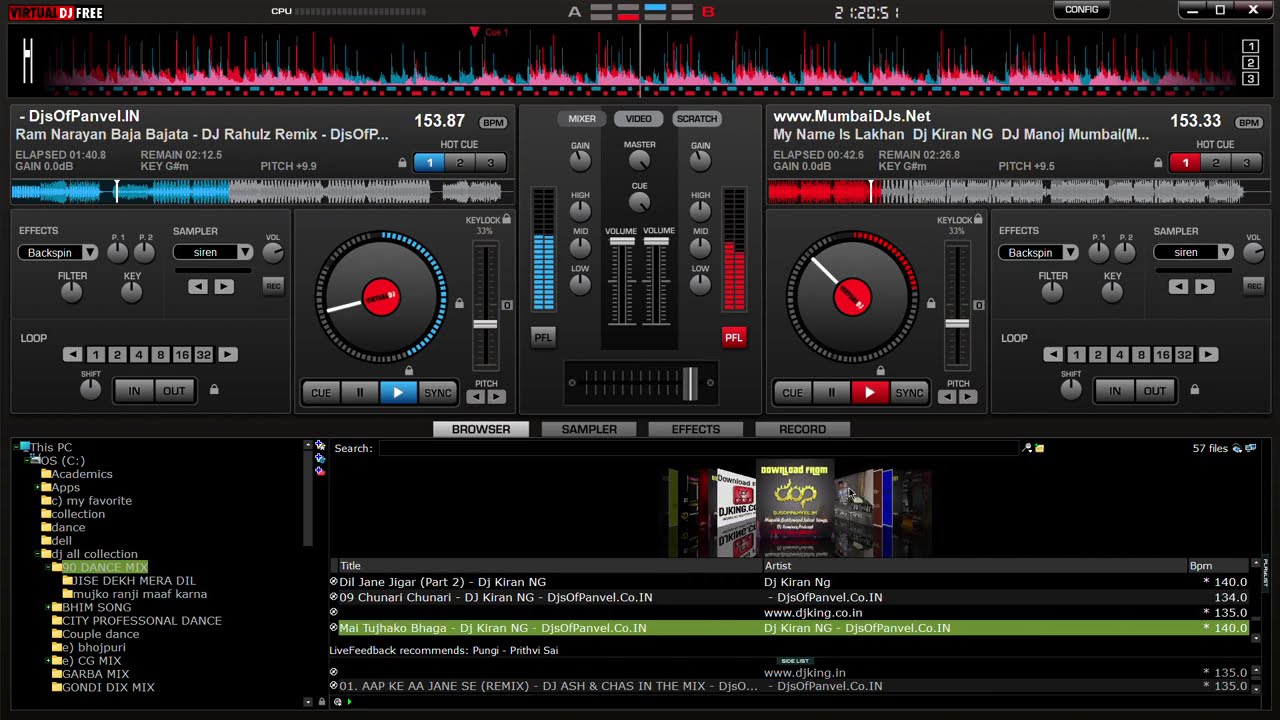This screenshot has height=720, width=1280.
Task: Set left deck loop length to 8
Action: [x=160, y=355]
